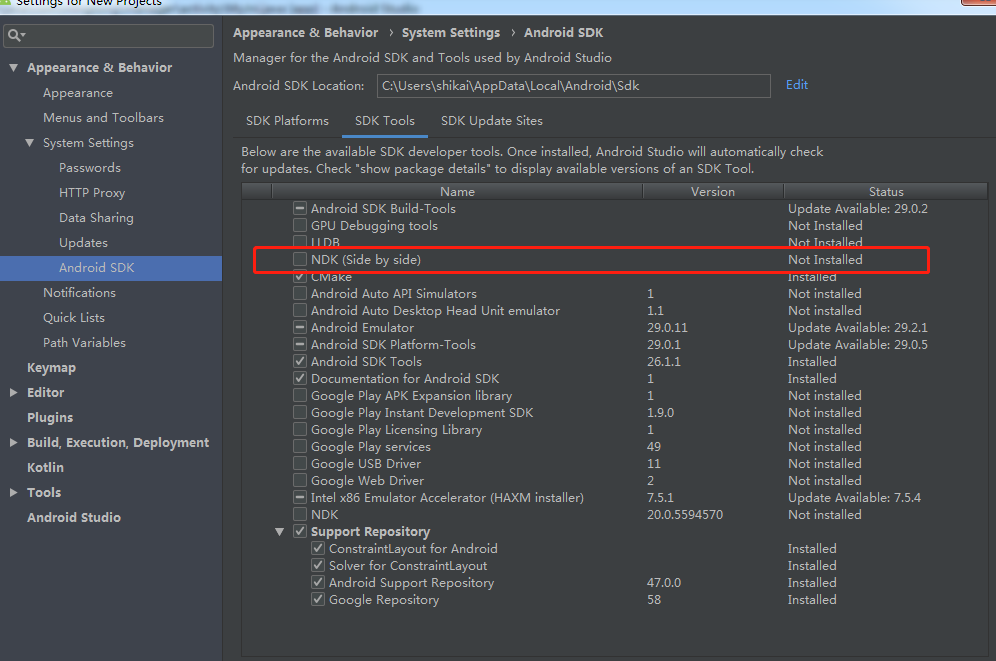Image resolution: width=996 pixels, height=661 pixels.
Task: Enable the NDK (Side by side) checkbox
Action: (x=300, y=259)
